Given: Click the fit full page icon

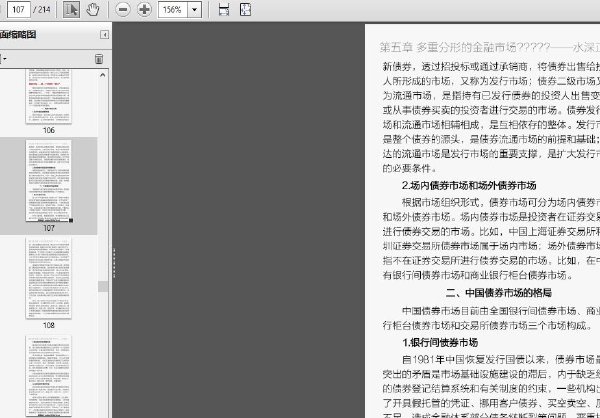Looking at the screenshot, I should (x=245, y=10).
